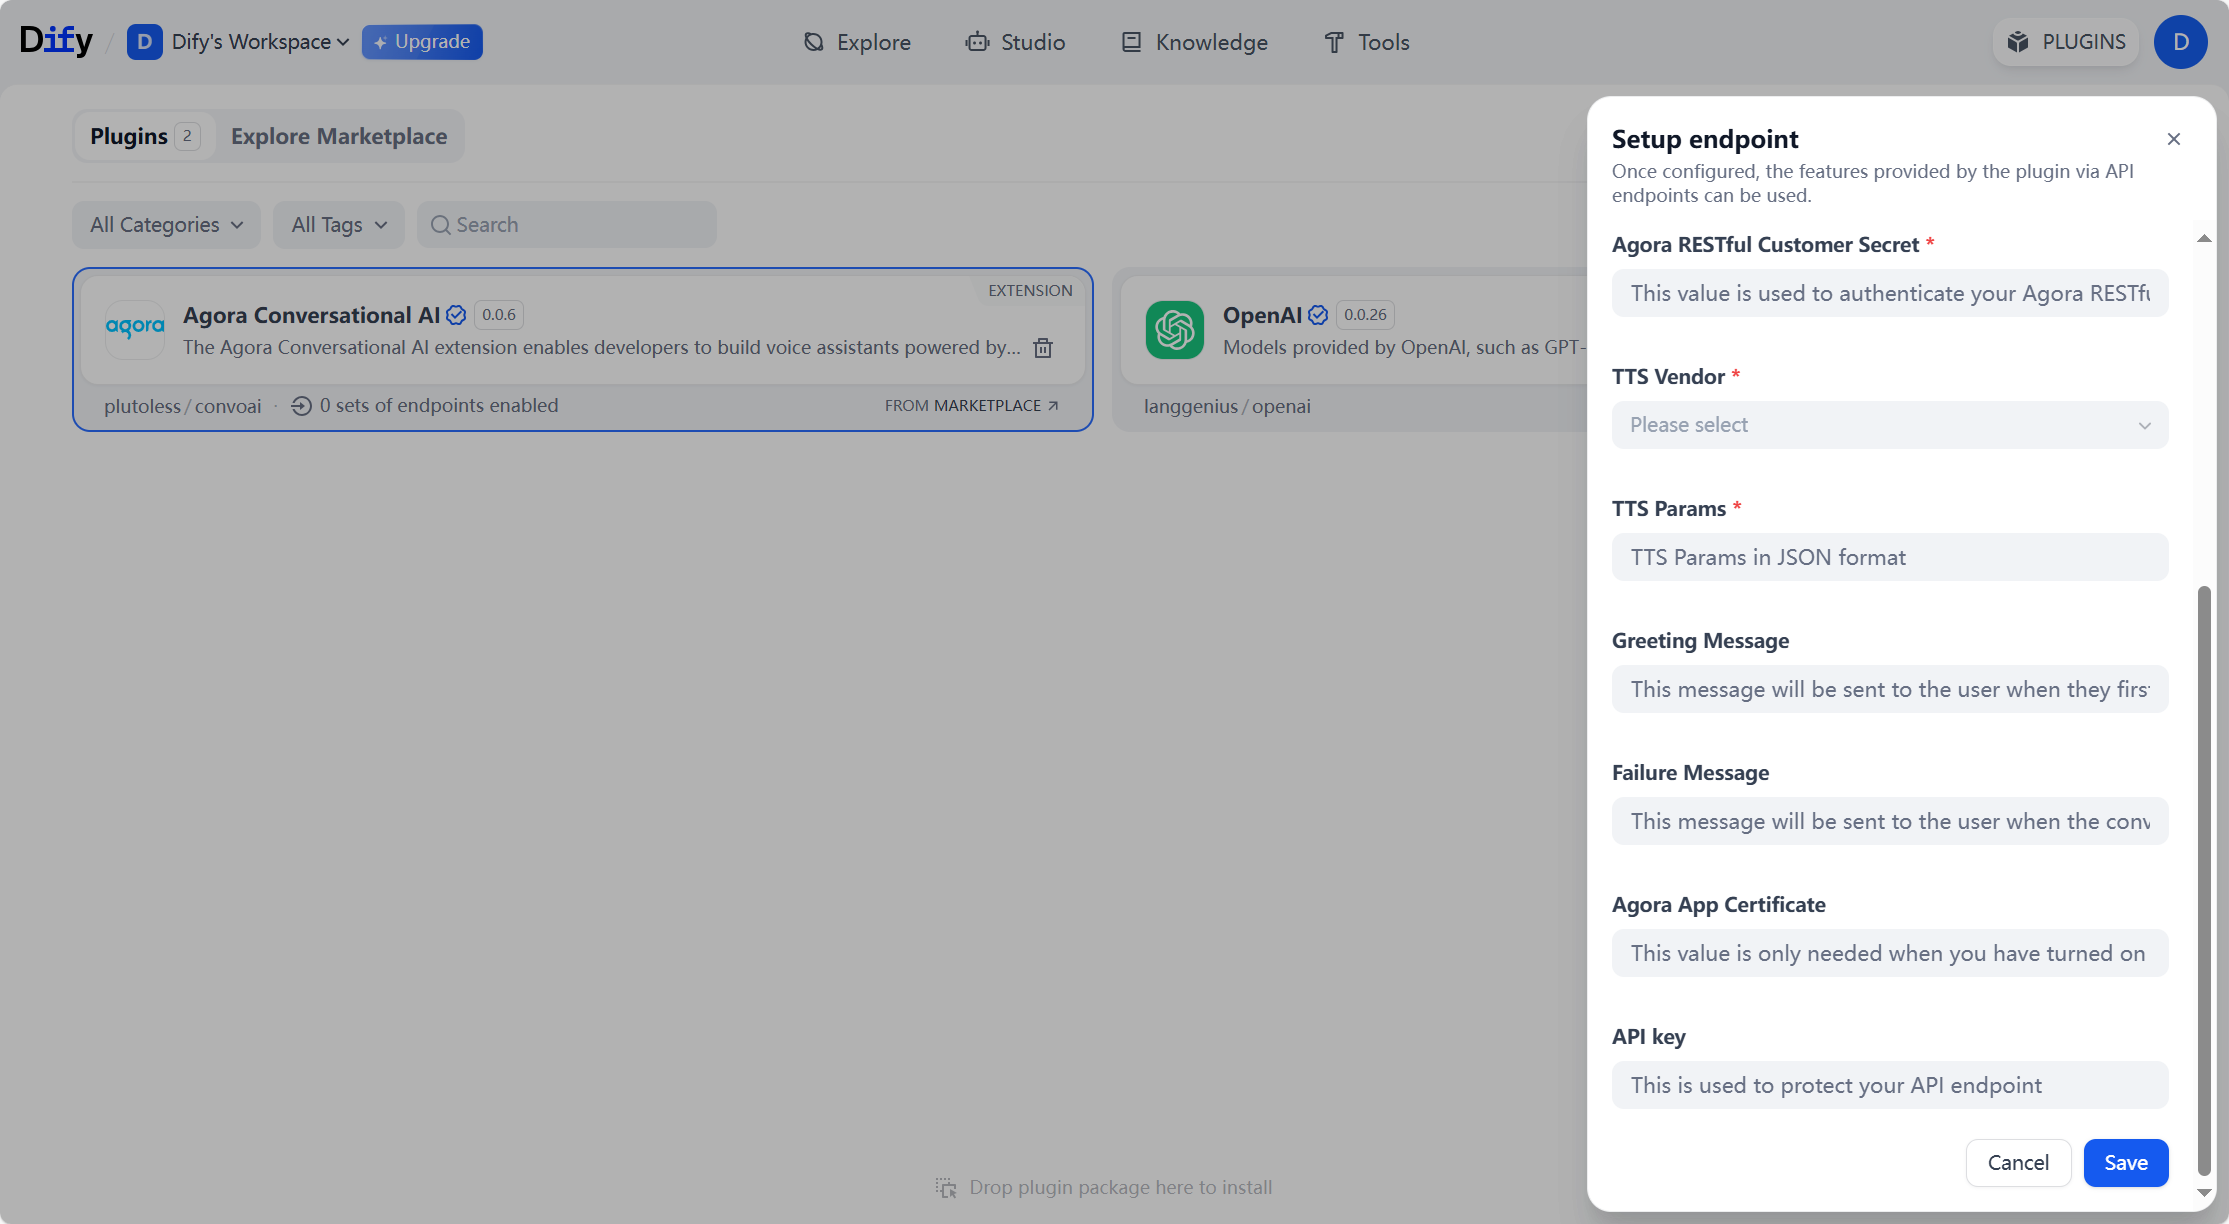Click the Cancel button
Screen dimensions: 2229x1224
2017,1162
